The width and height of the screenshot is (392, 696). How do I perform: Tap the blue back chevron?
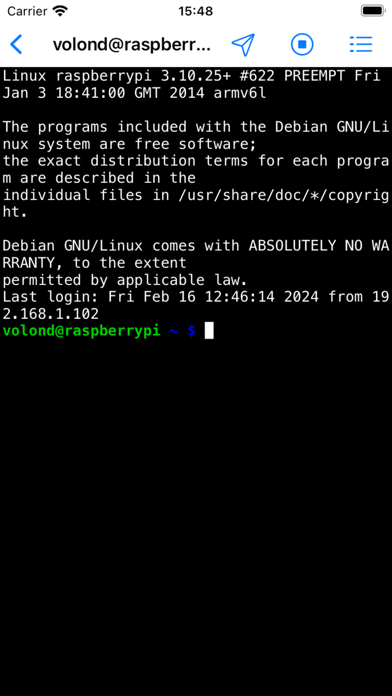tap(16, 44)
